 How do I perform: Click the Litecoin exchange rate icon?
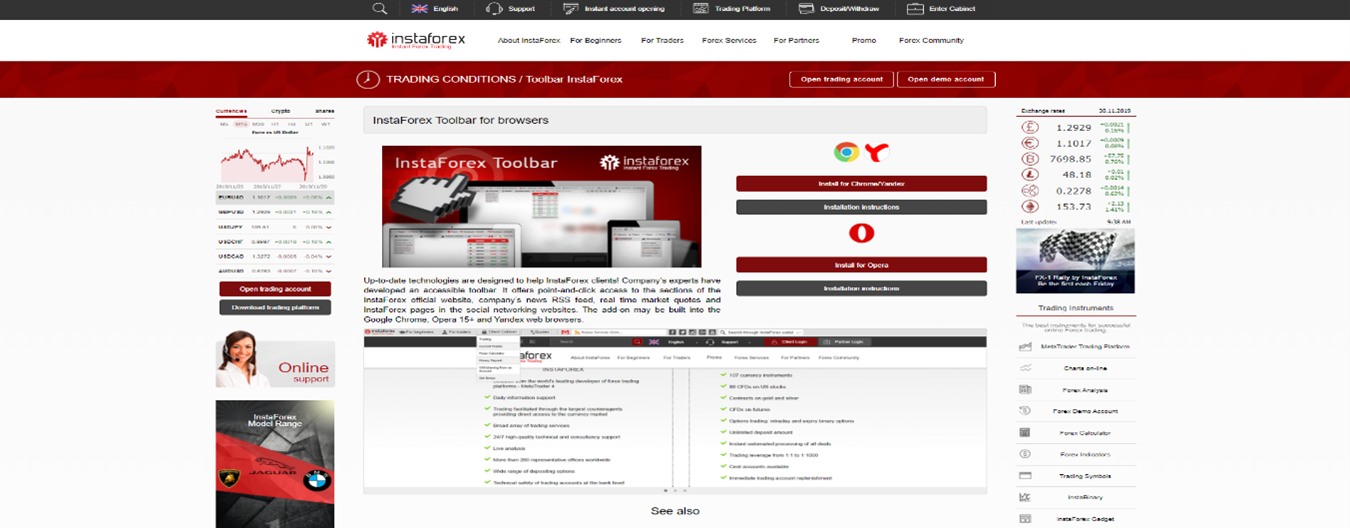point(1030,174)
